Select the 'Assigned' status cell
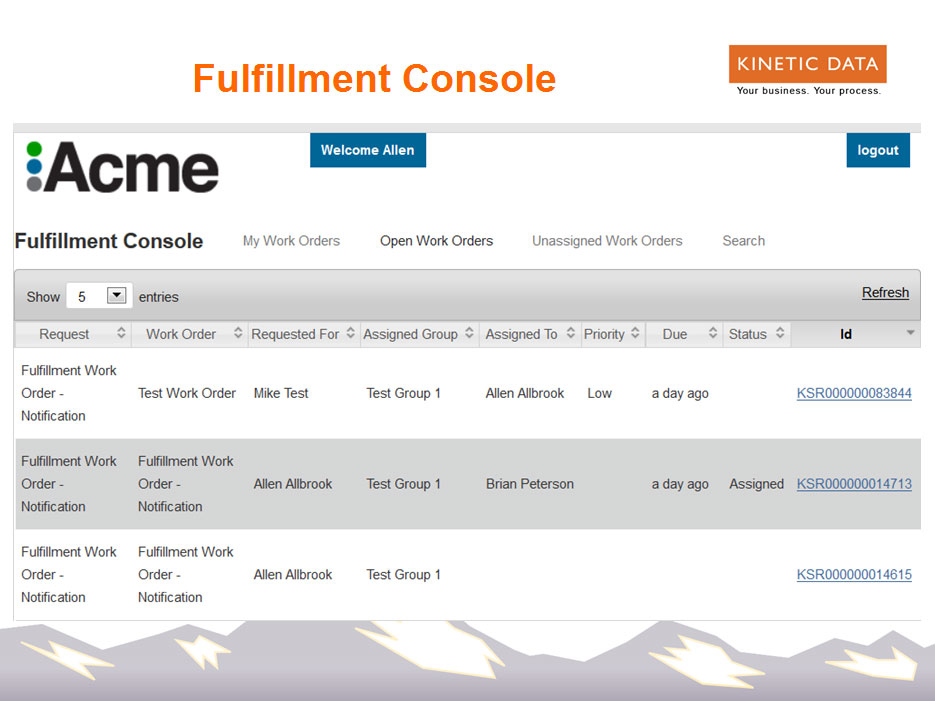Image resolution: width=935 pixels, height=701 pixels. pyautogui.click(x=756, y=484)
